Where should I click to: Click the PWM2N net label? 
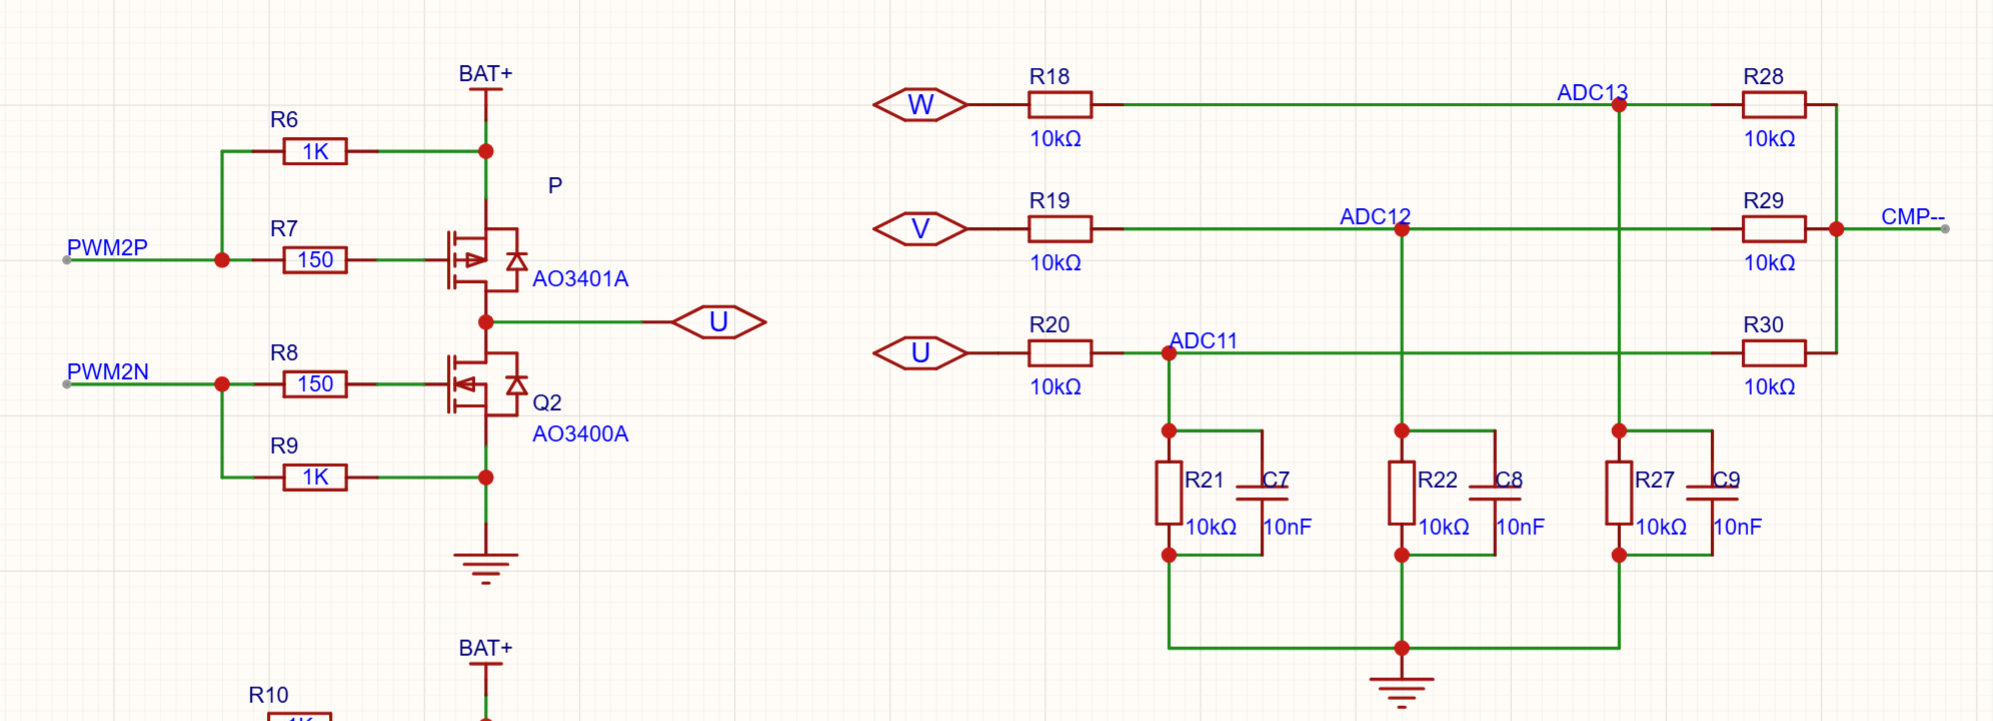(x=107, y=371)
